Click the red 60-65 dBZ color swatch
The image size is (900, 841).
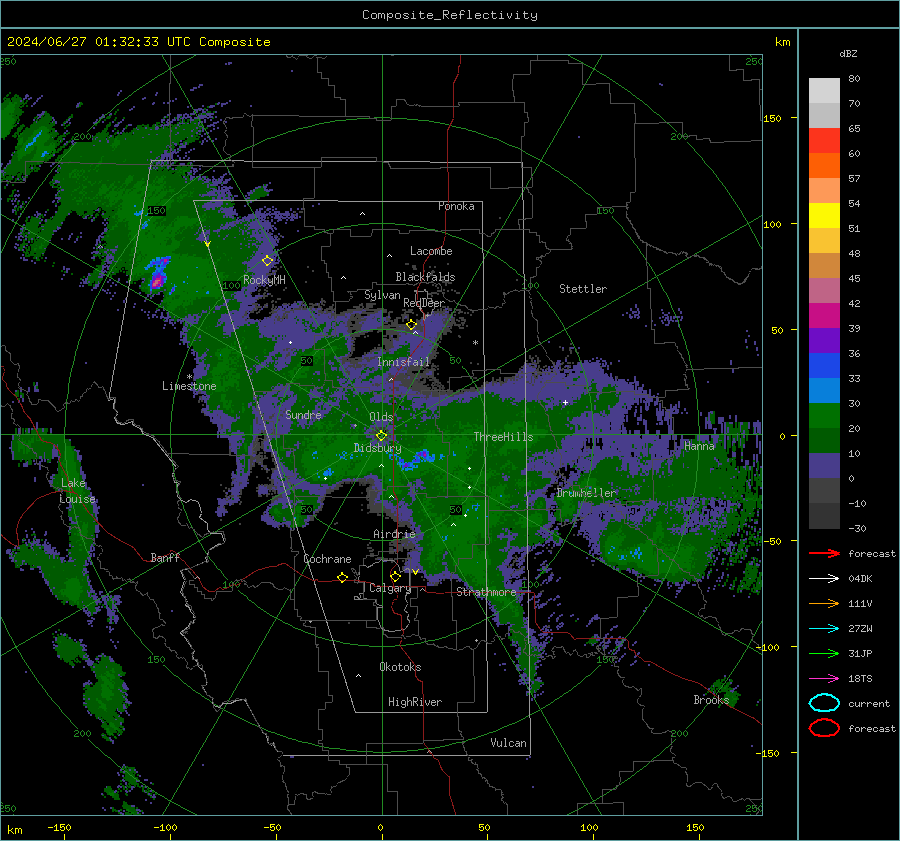tap(824, 141)
